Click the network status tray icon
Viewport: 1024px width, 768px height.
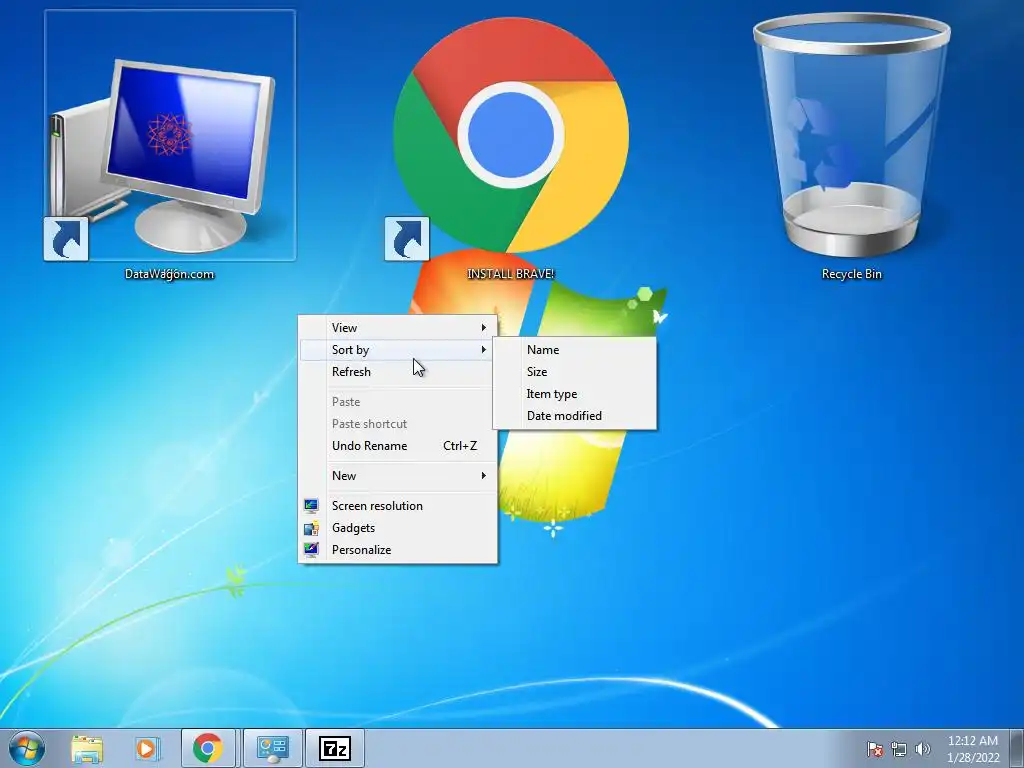(x=899, y=749)
